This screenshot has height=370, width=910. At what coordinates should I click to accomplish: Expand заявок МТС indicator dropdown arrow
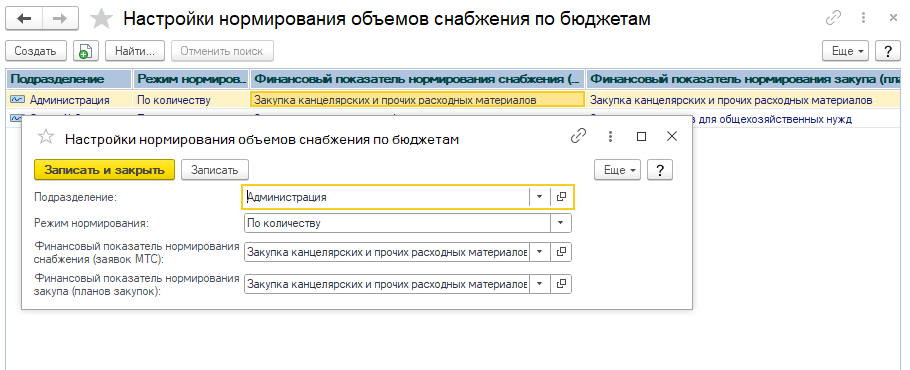click(539, 252)
